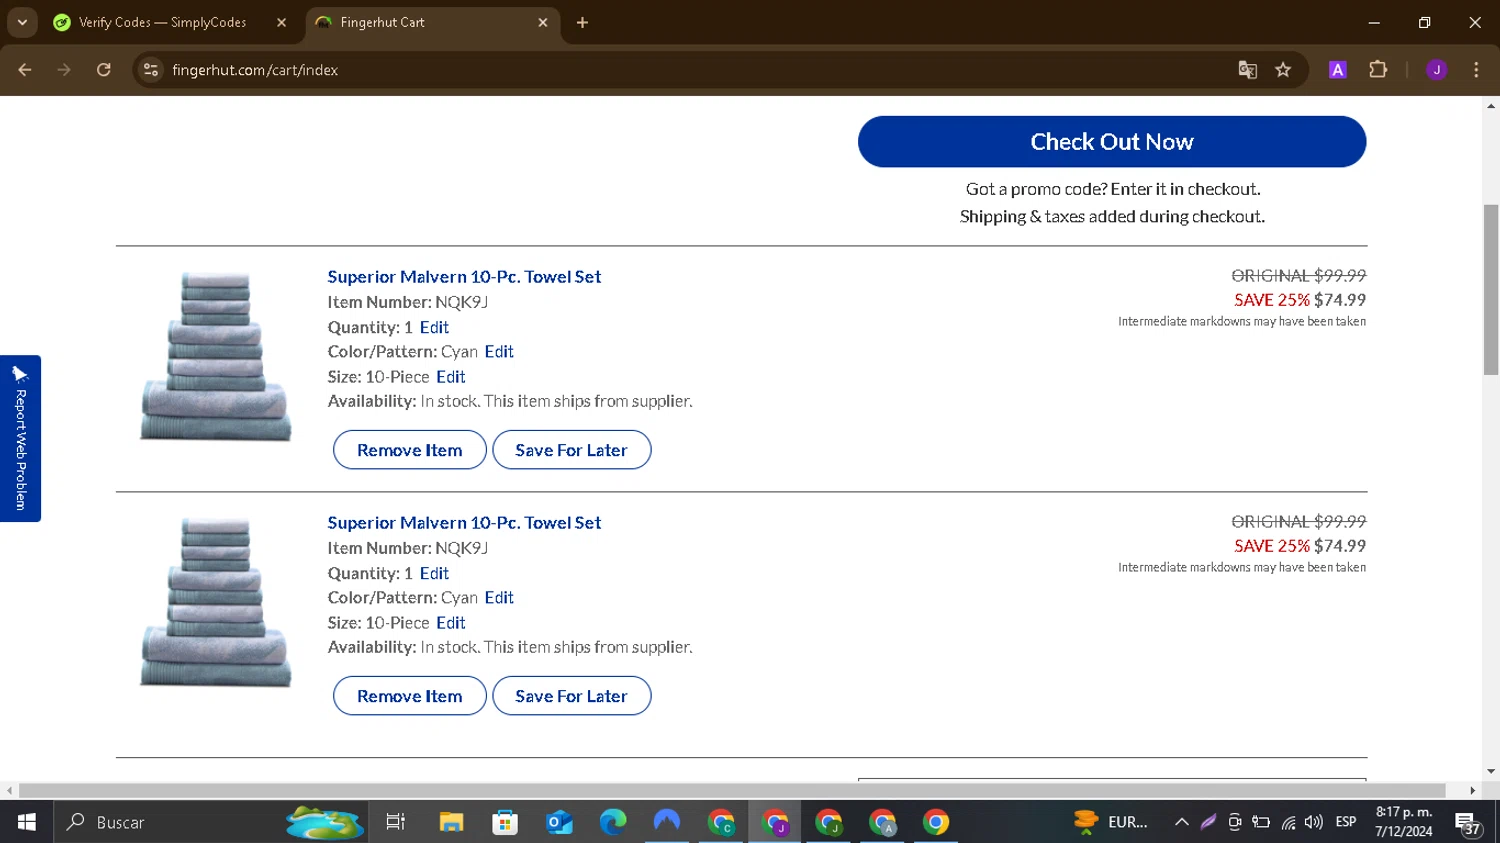Open site information icon in address bar
Viewport: 1500px width, 843px height.
click(151, 70)
